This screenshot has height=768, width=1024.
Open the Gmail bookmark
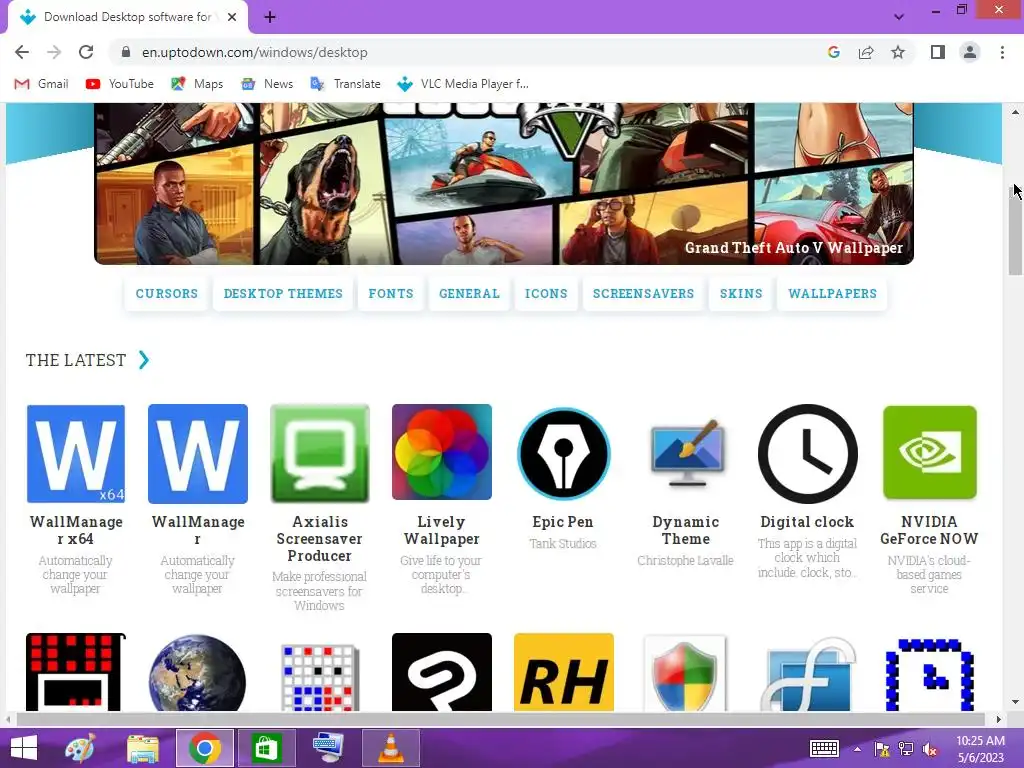pos(41,84)
